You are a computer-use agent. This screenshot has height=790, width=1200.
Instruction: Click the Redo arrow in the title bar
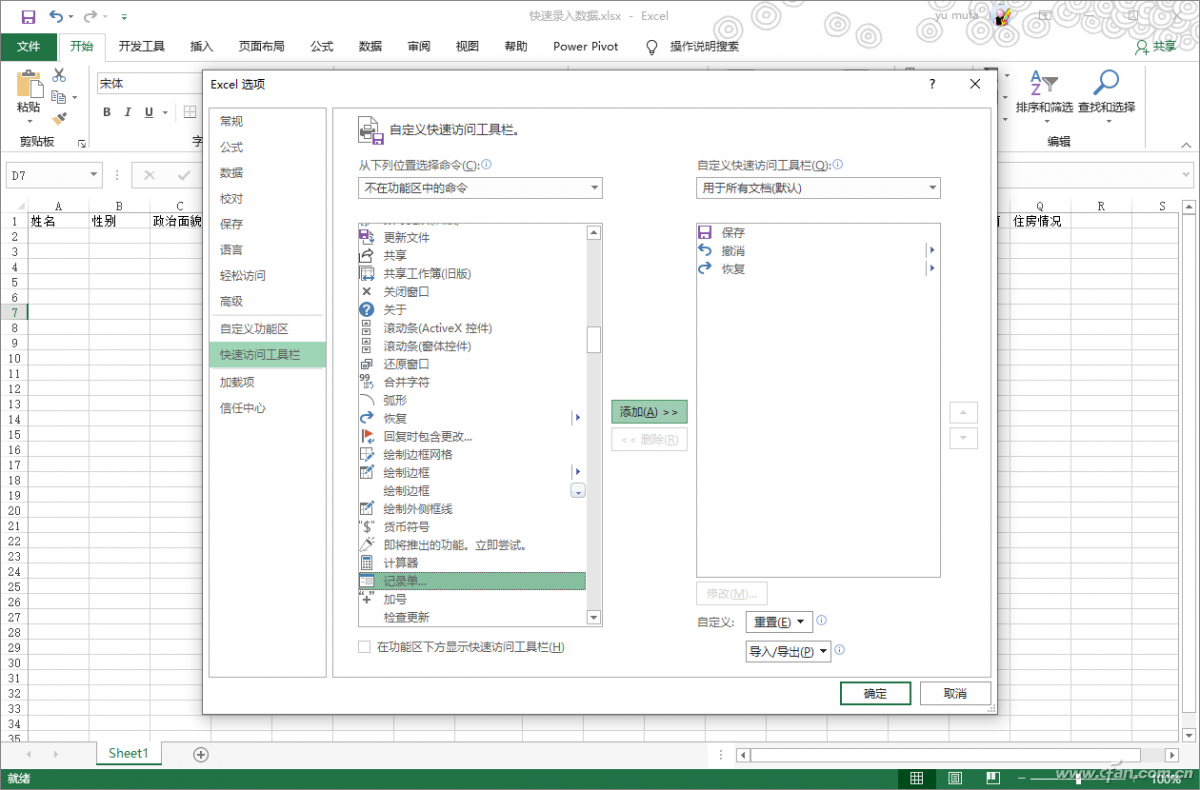(x=91, y=16)
